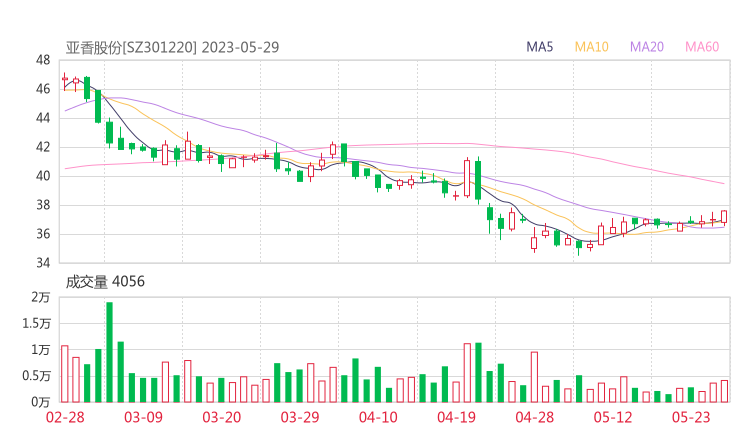The width and height of the screenshot is (740, 440).
Task: Click the last red volume bar on the right
Action: [x=724, y=391]
